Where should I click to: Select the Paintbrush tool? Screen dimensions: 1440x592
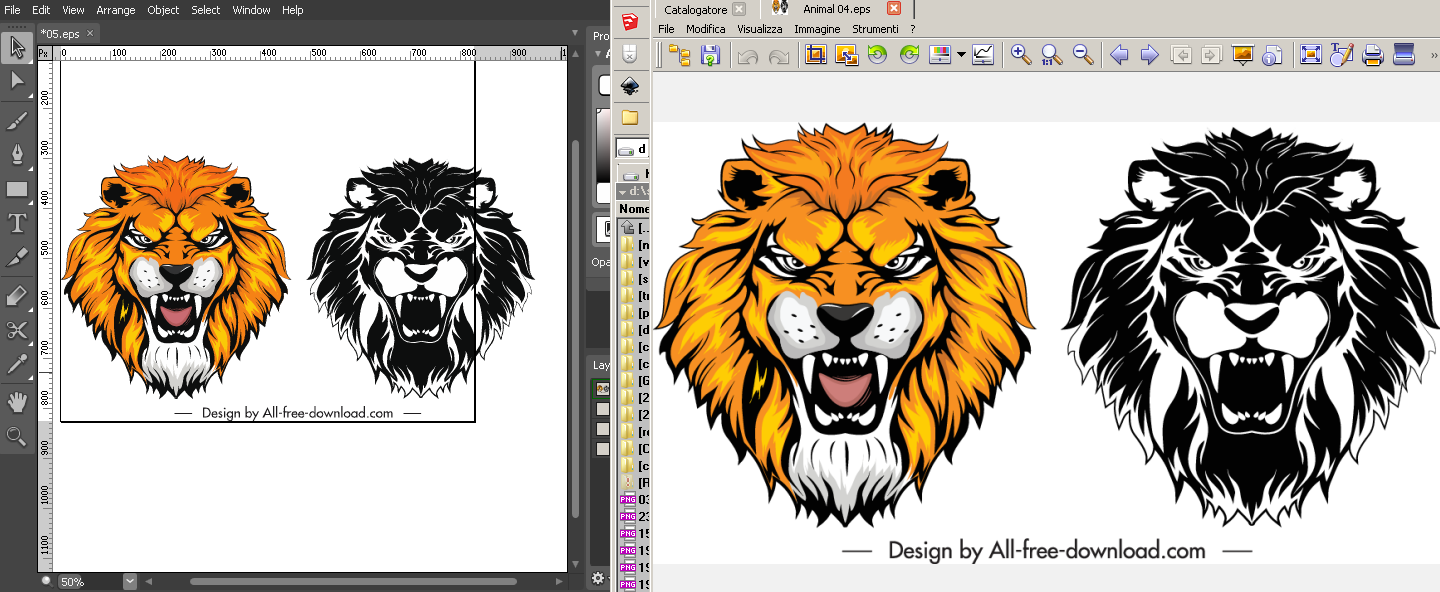17,121
